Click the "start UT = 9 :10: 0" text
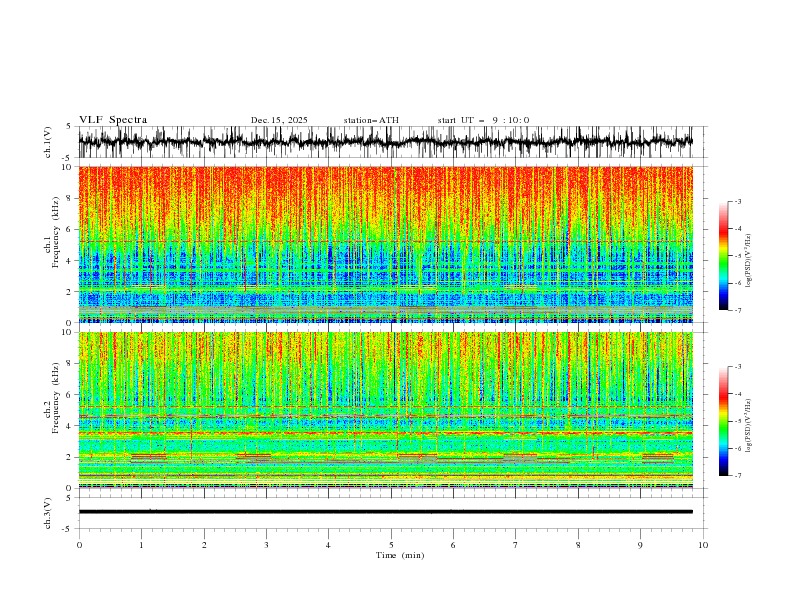Image resolution: width=792 pixels, height=612 pixels. [483, 120]
